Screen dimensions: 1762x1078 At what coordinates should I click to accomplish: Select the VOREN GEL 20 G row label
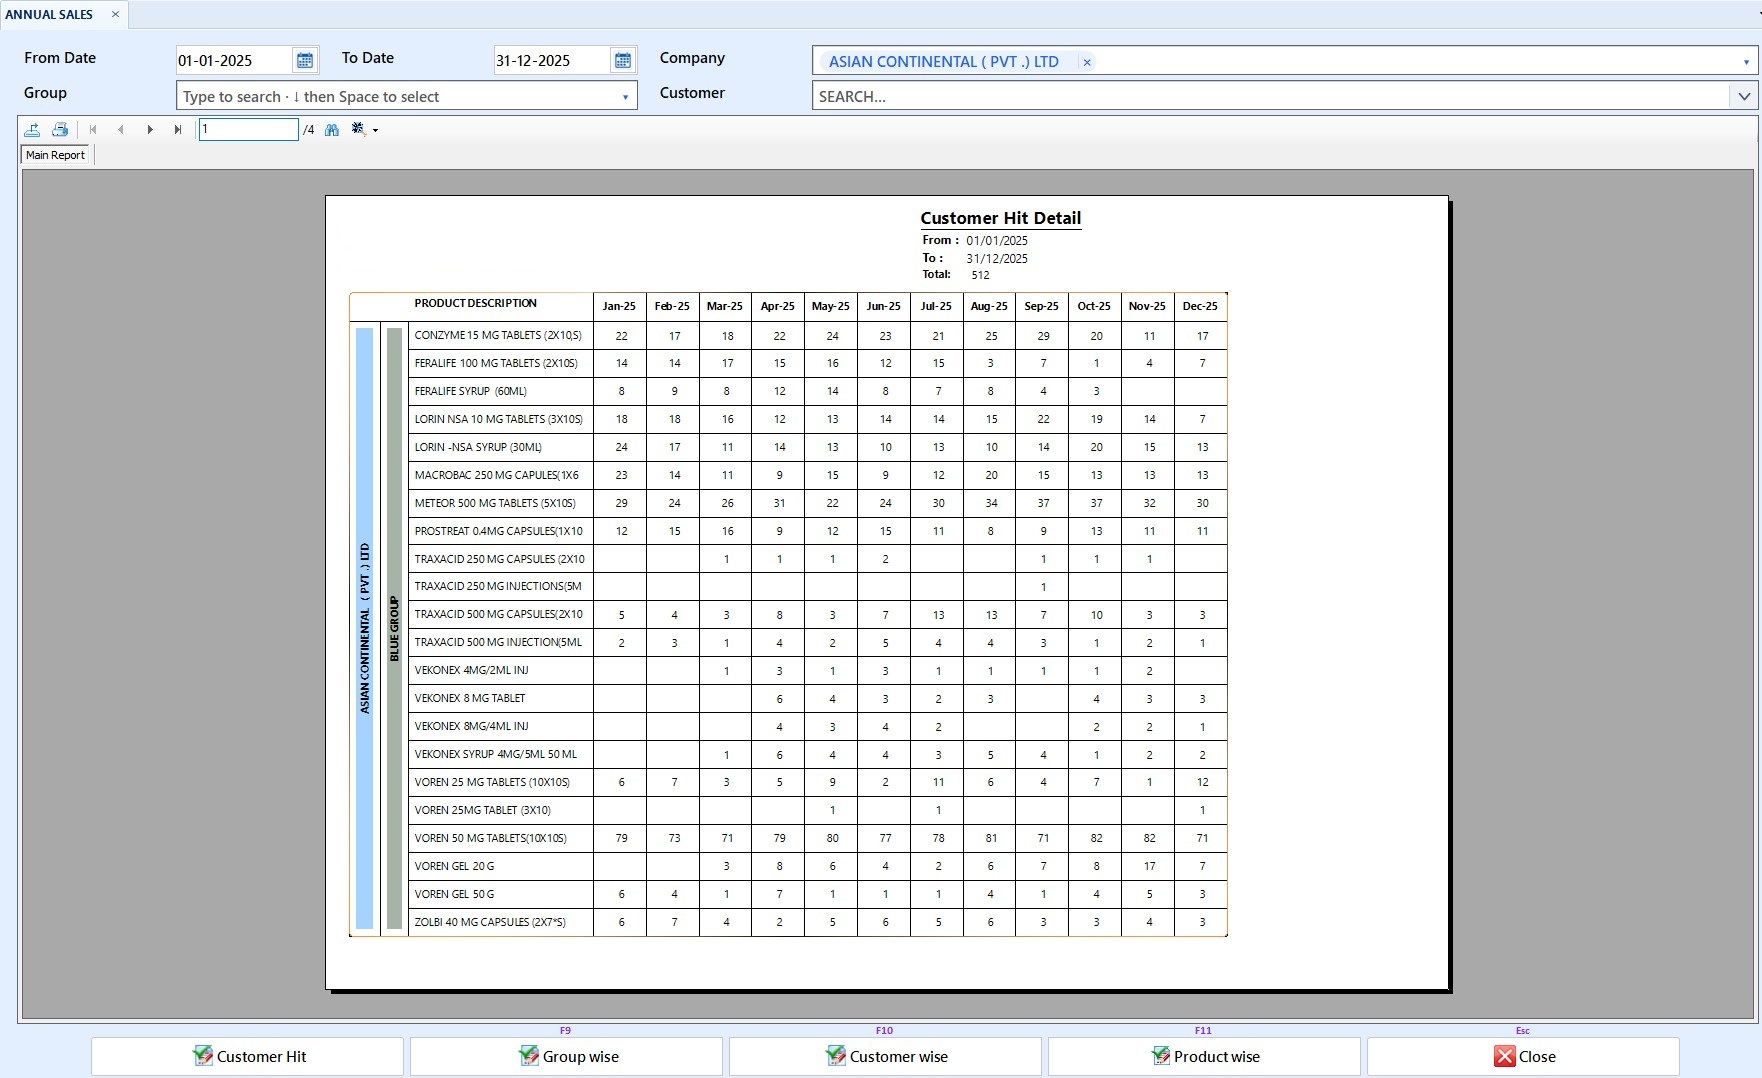pyautogui.click(x=454, y=866)
